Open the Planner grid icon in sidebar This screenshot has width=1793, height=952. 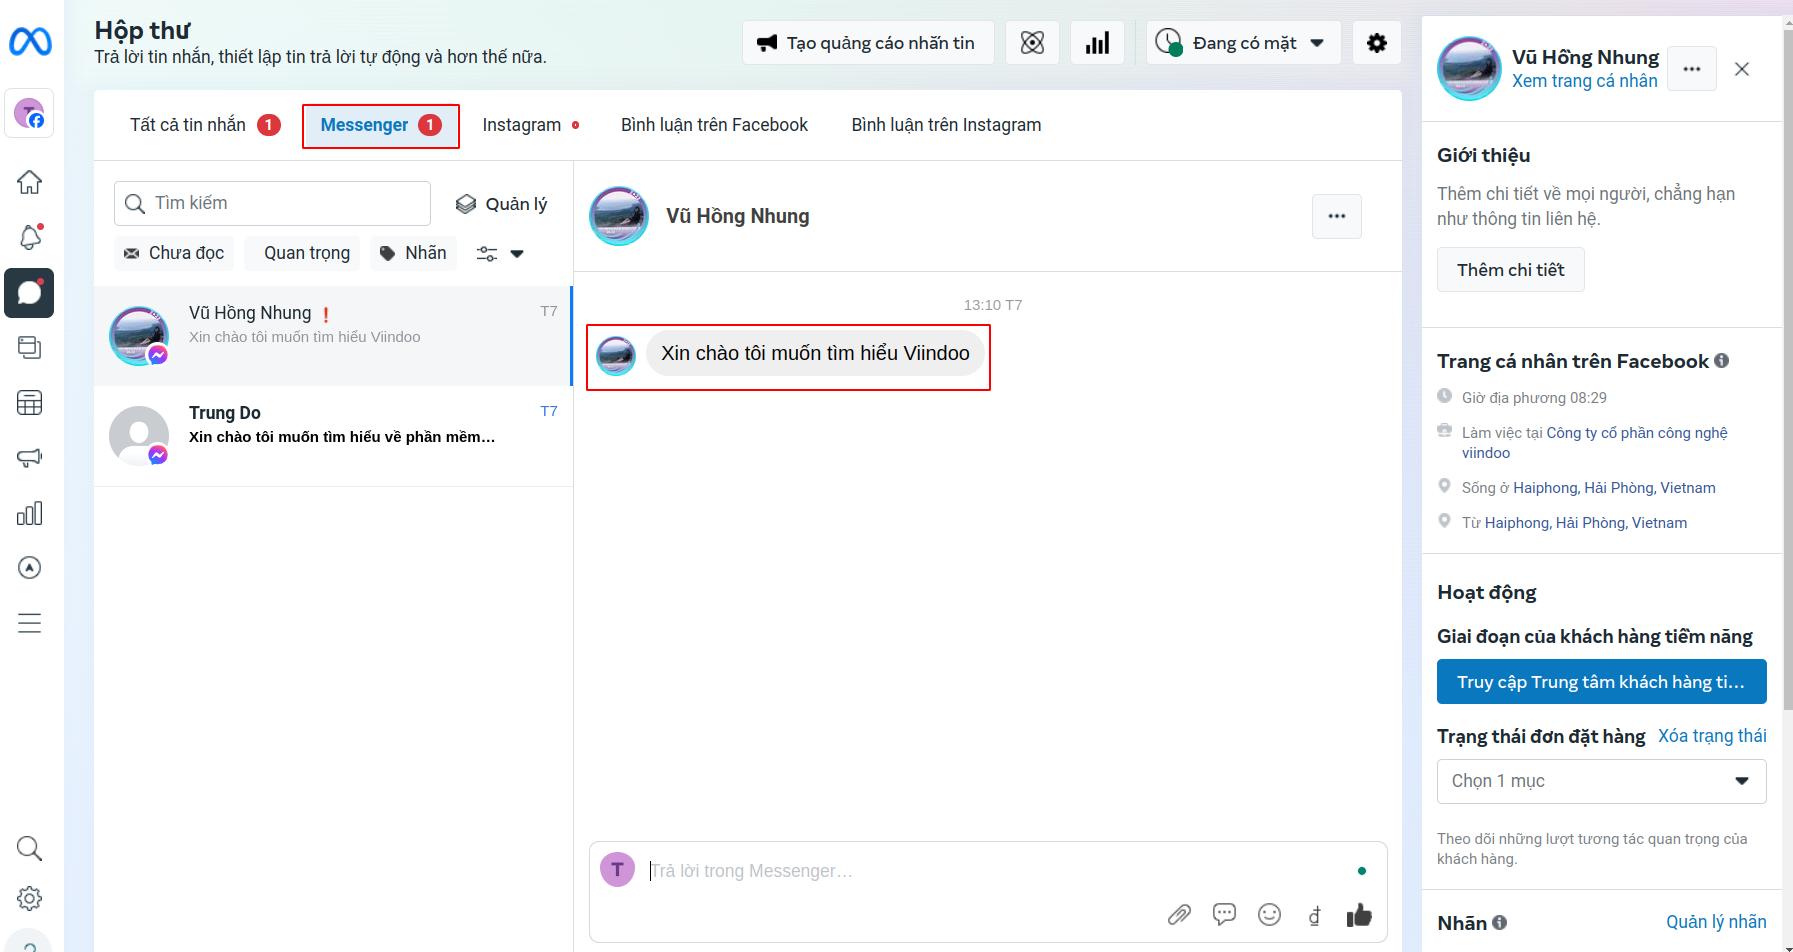tap(30, 403)
